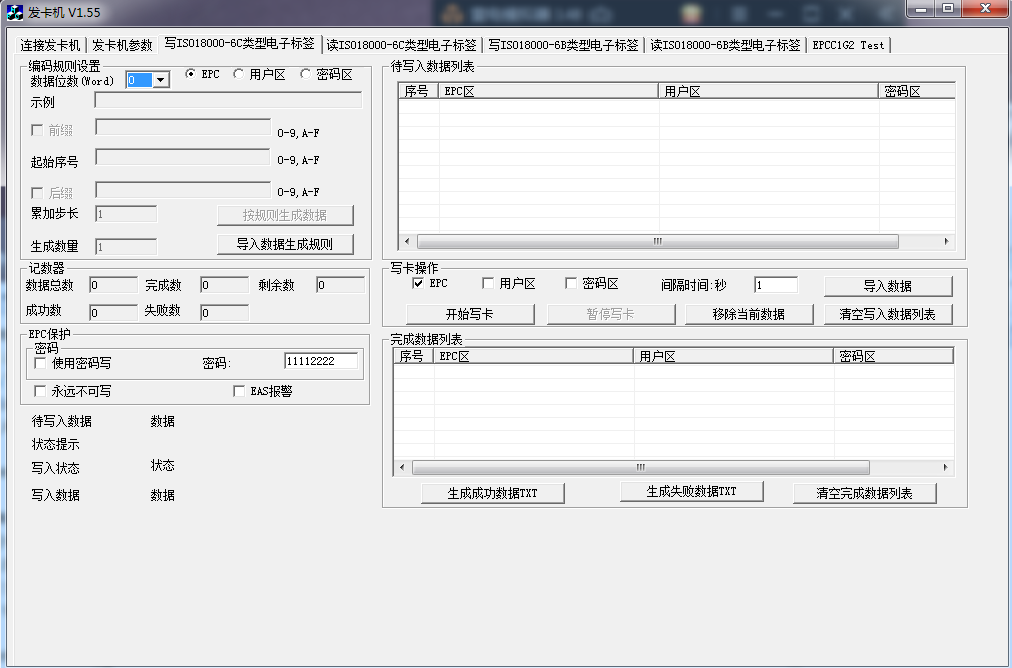Click the 待写入数据 label text
The width and height of the screenshot is (1012, 668).
pos(62,421)
